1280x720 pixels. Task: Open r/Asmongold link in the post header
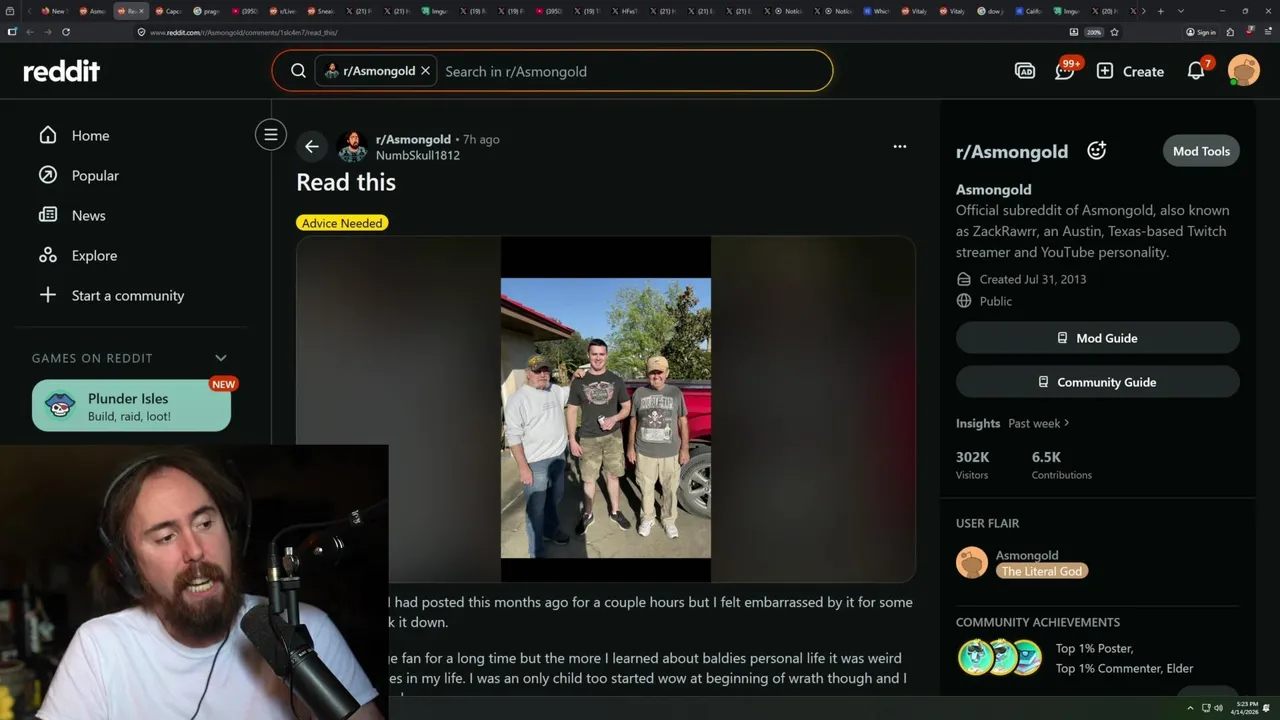[x=413, y=139]
